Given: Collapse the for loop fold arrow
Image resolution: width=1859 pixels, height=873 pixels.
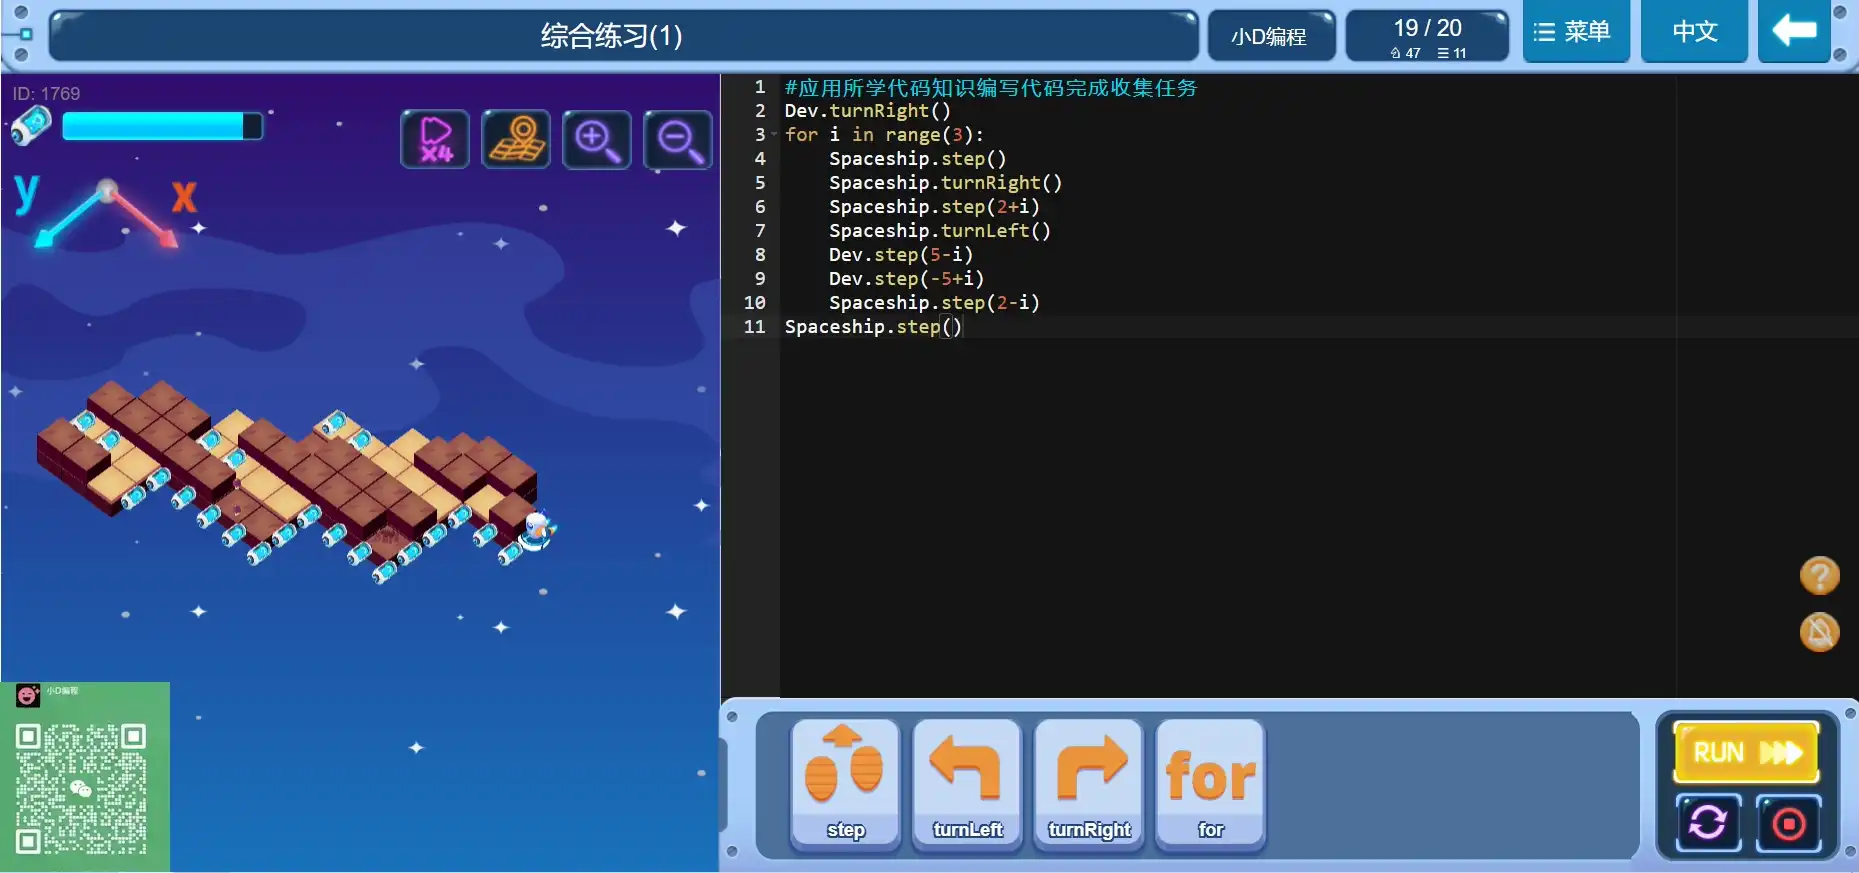Looking at the screenshot, I should click(x=774, y=135).
